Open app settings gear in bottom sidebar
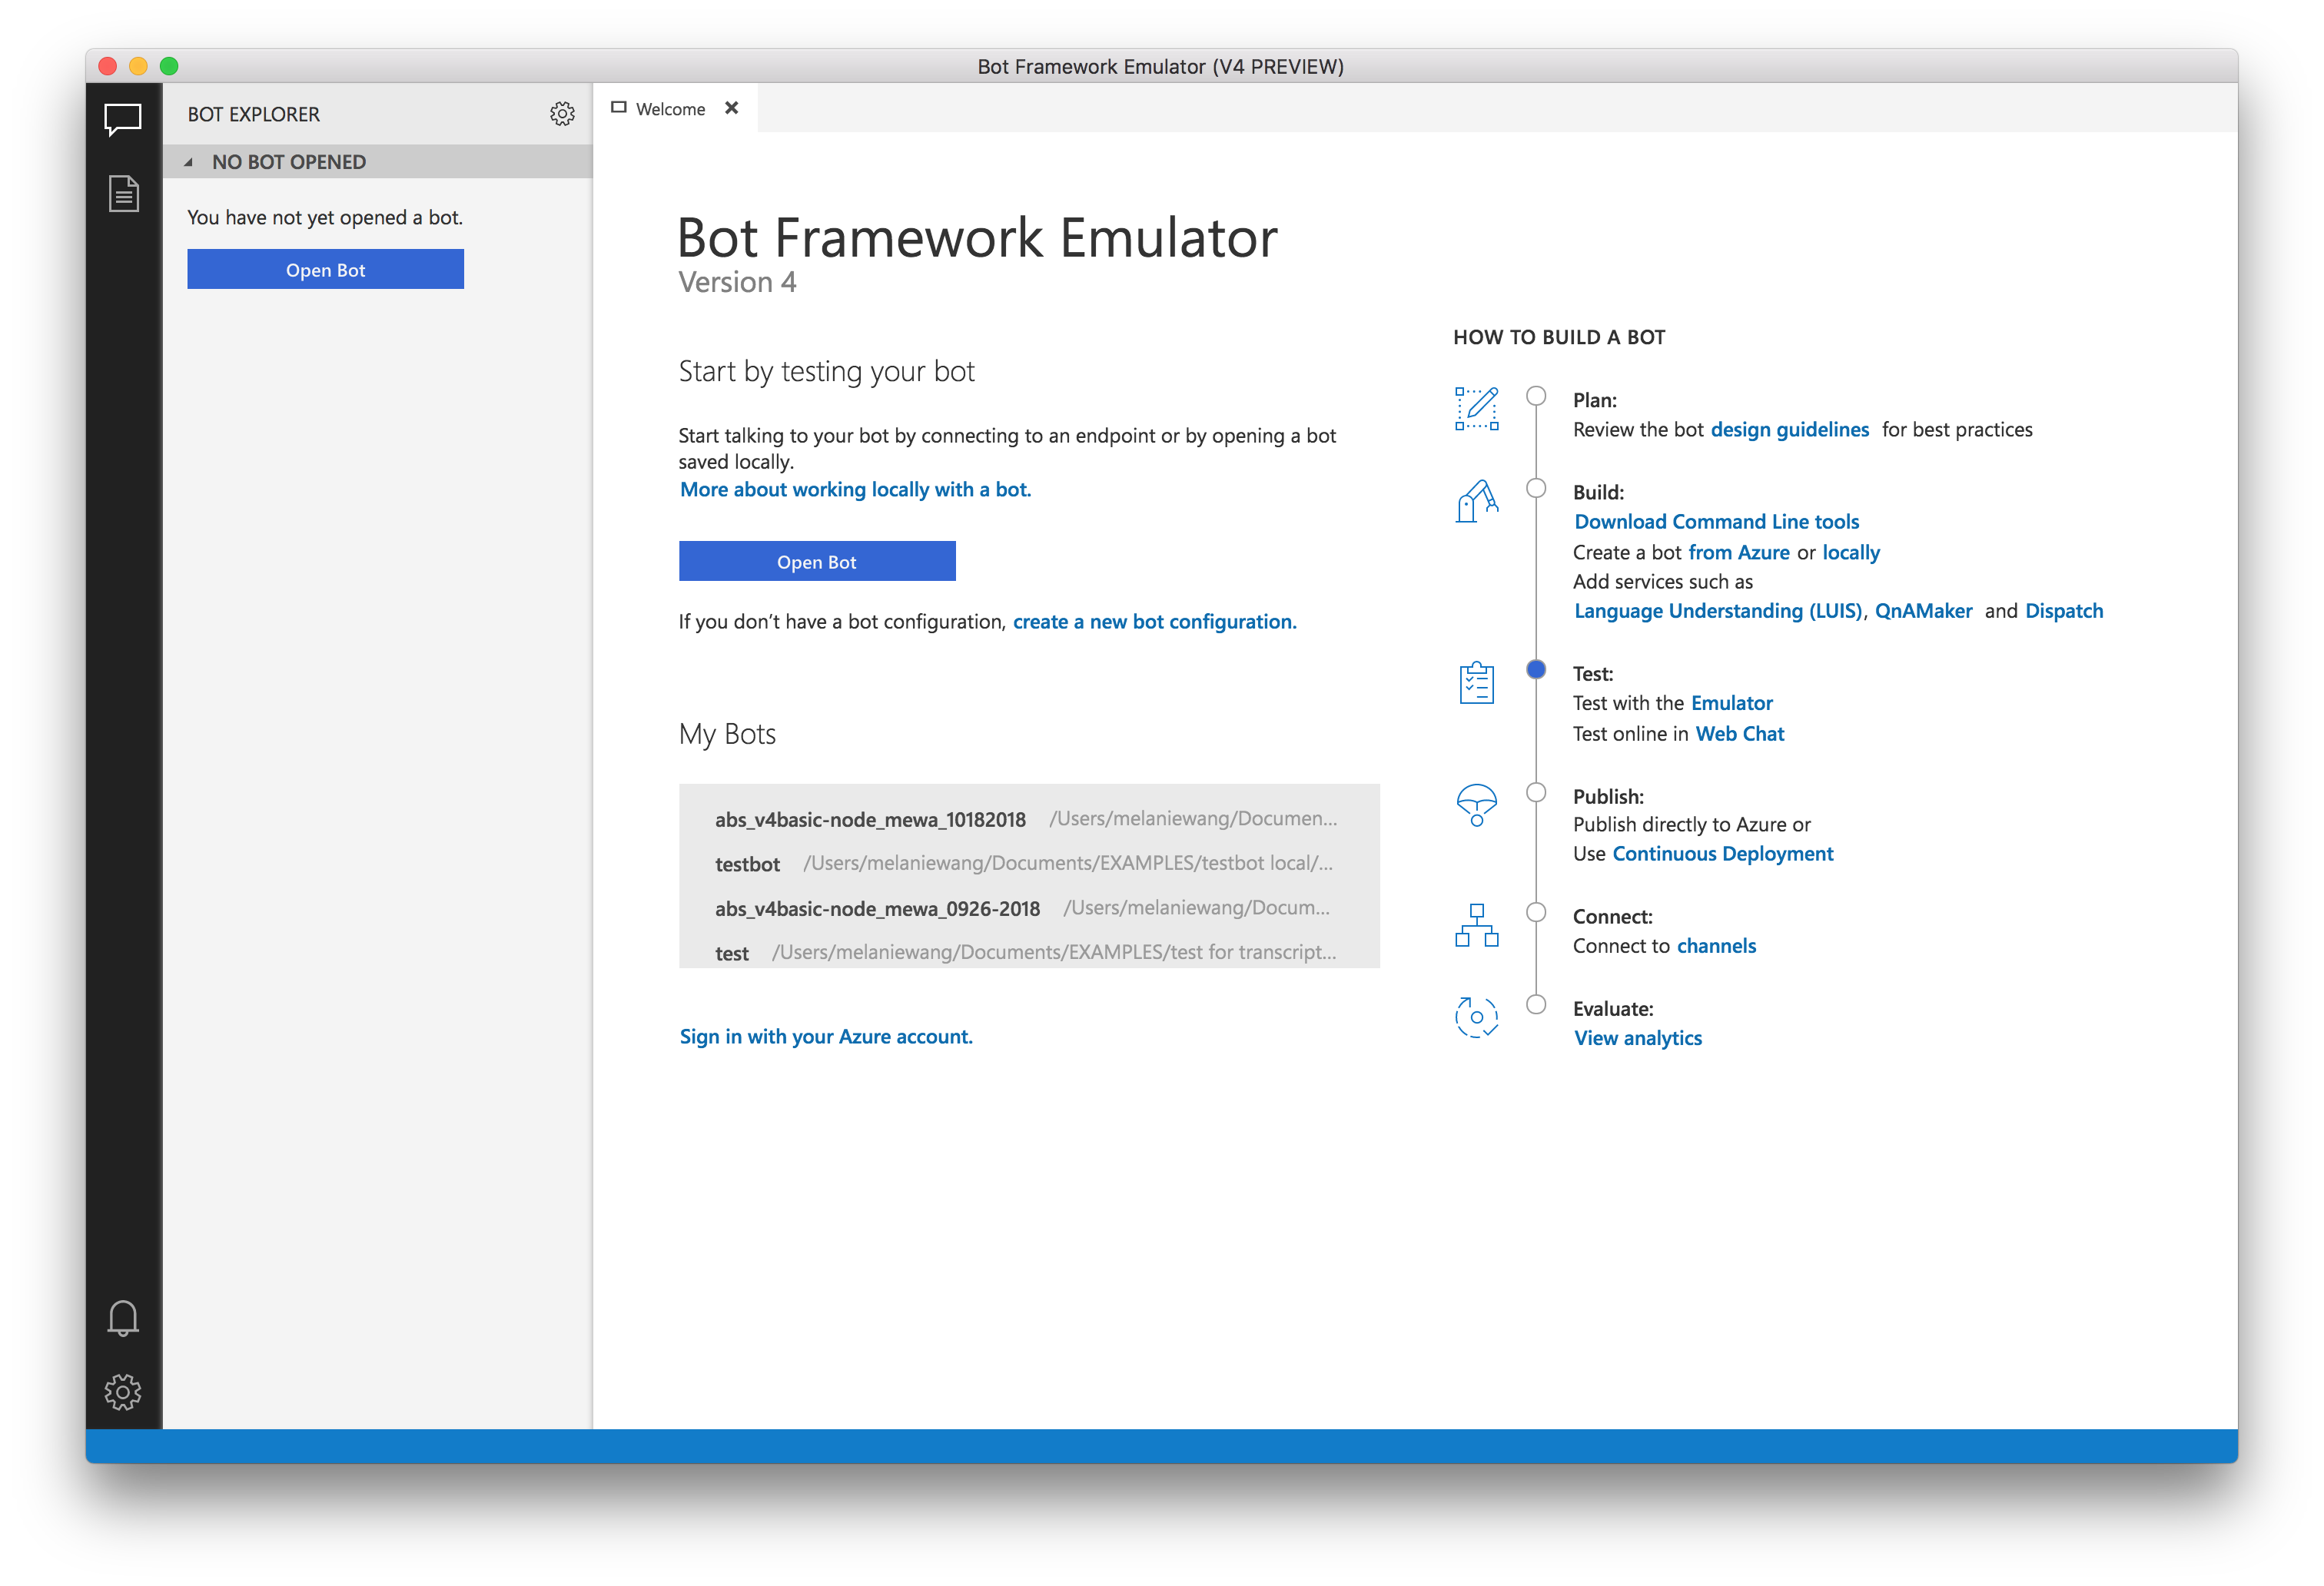The image size is (2324, 1586). (123, 1391)
